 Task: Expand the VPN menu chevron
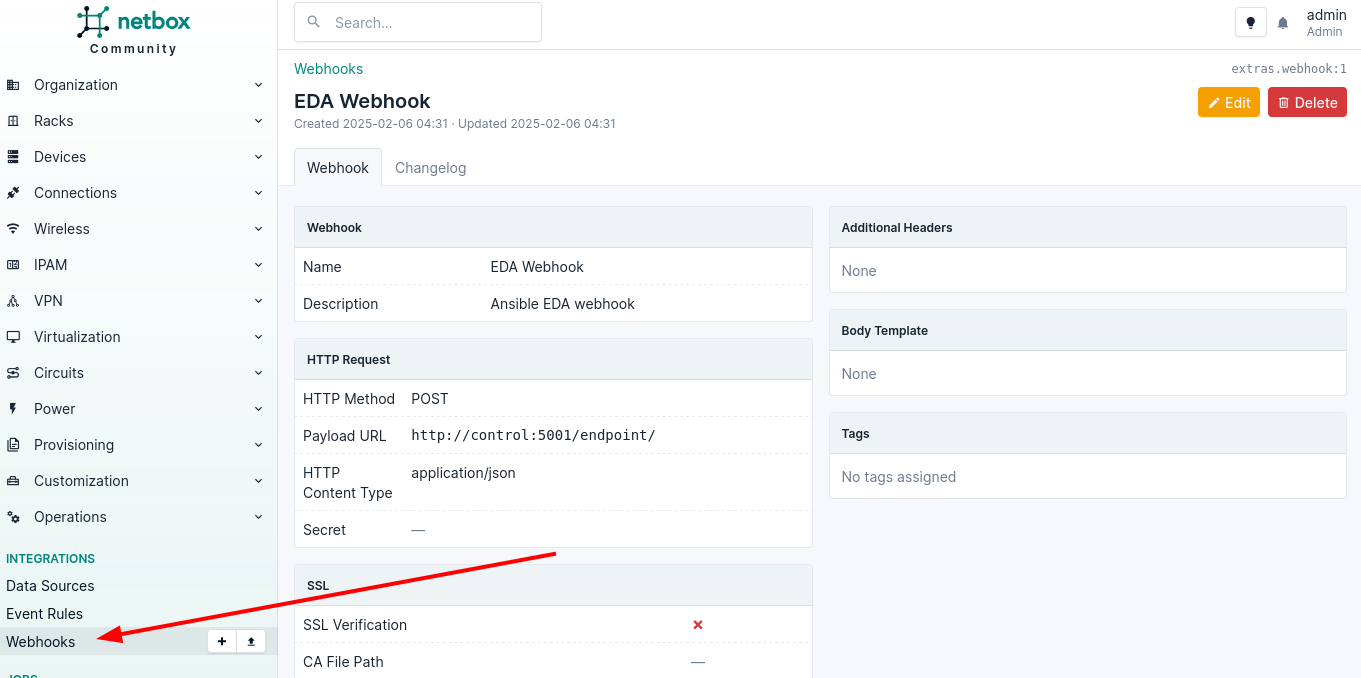click(258, 301)
